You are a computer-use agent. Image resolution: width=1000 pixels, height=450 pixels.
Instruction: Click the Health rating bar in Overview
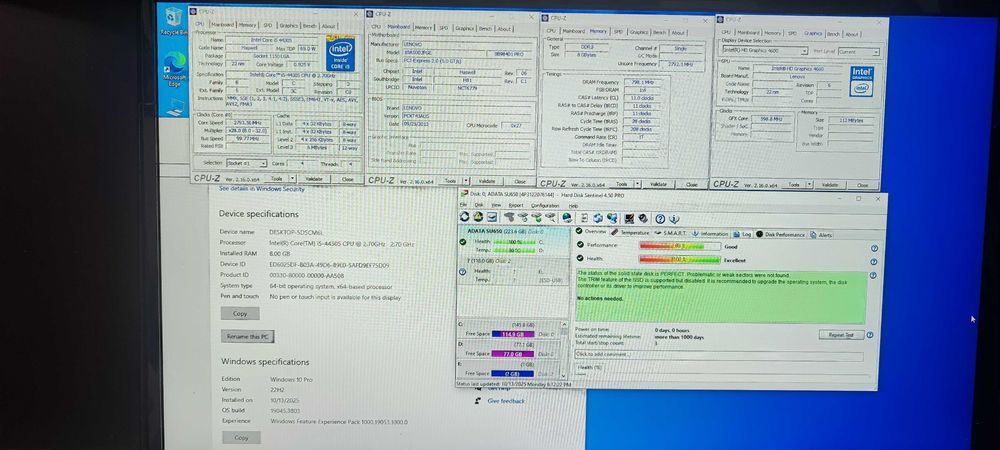coord(680,260)
